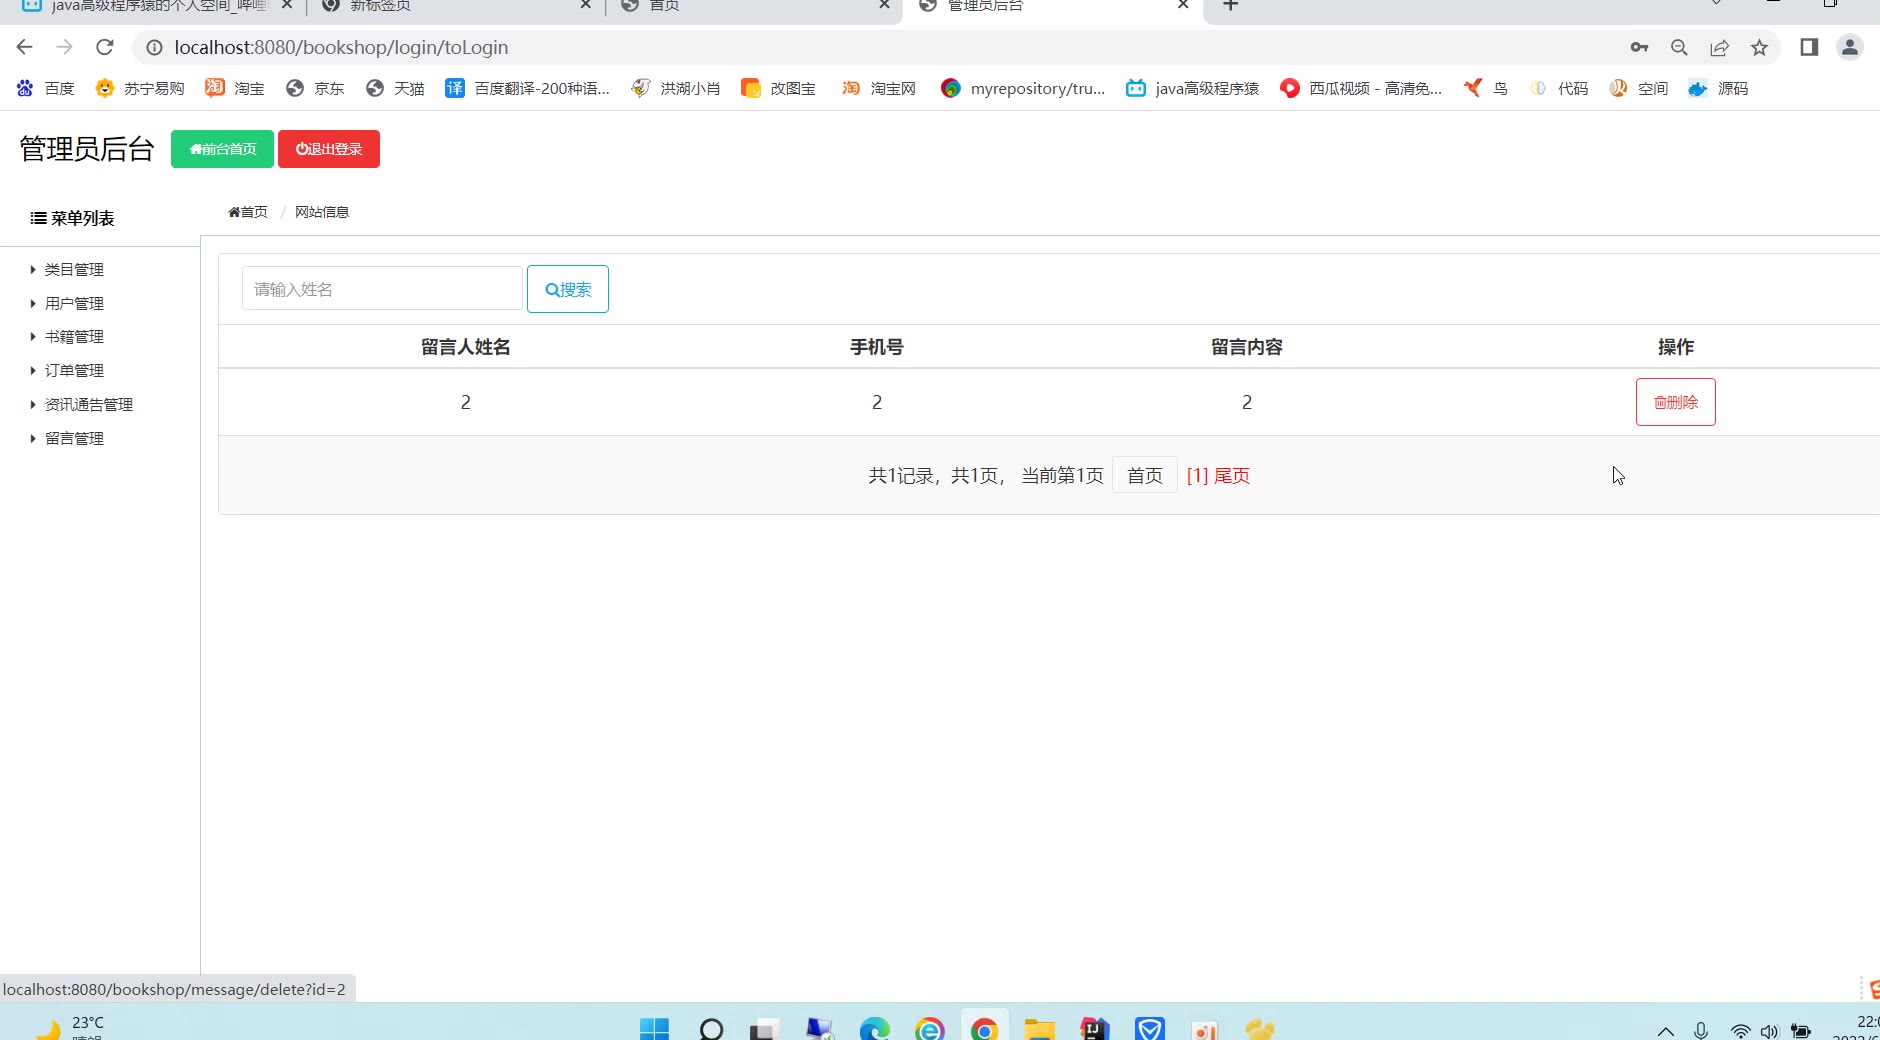Open 订单管理 in the menu list
Viewport: 1880px width, 1040px height.
[74, 371]
